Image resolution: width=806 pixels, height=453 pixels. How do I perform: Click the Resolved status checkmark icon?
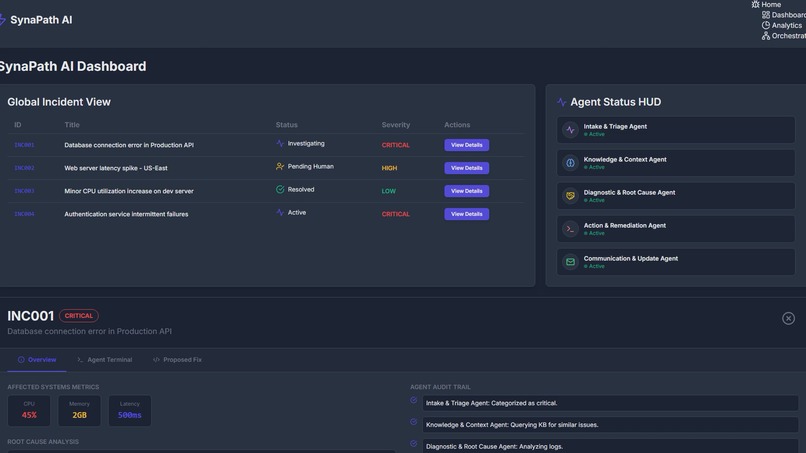point(280,189)
